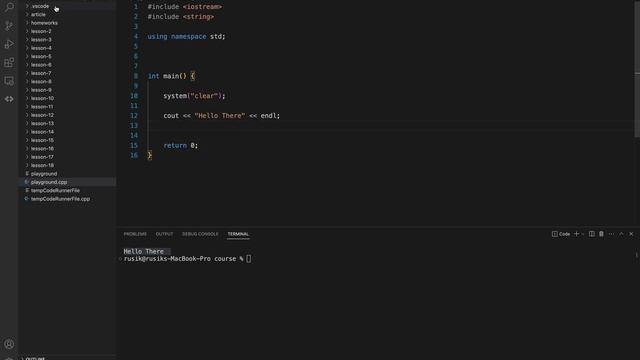Close the terminal panel
The image size is (640, 360).
(x=631, y=234)
